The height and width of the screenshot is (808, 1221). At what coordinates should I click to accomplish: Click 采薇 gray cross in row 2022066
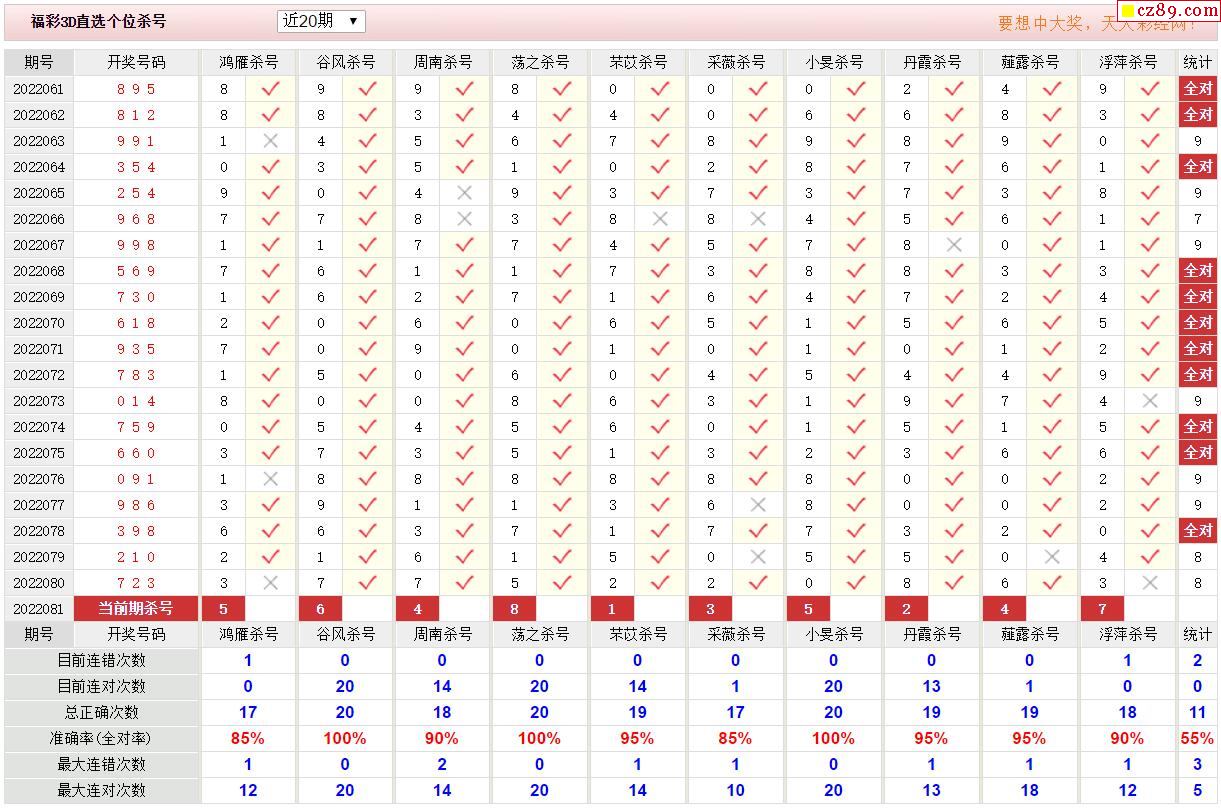(x=758, y=219)
